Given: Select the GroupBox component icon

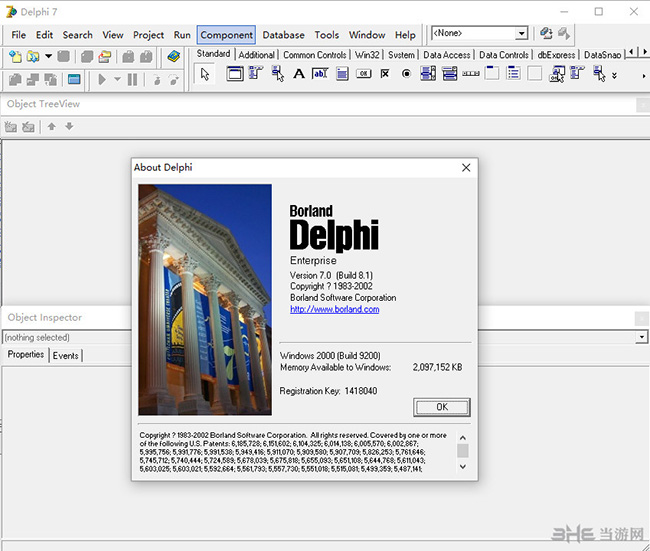Looking at the screenshot, I should [x=492, y=73].
